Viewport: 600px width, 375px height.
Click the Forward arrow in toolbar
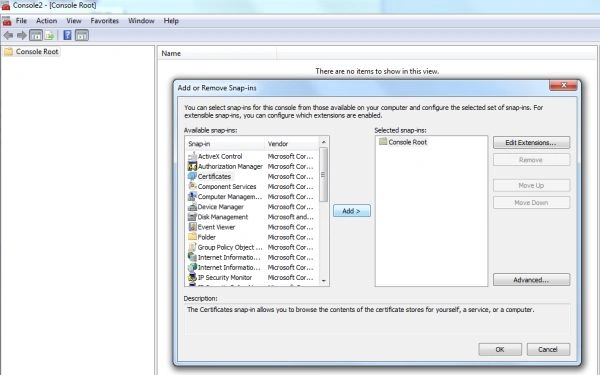[22, 36]
